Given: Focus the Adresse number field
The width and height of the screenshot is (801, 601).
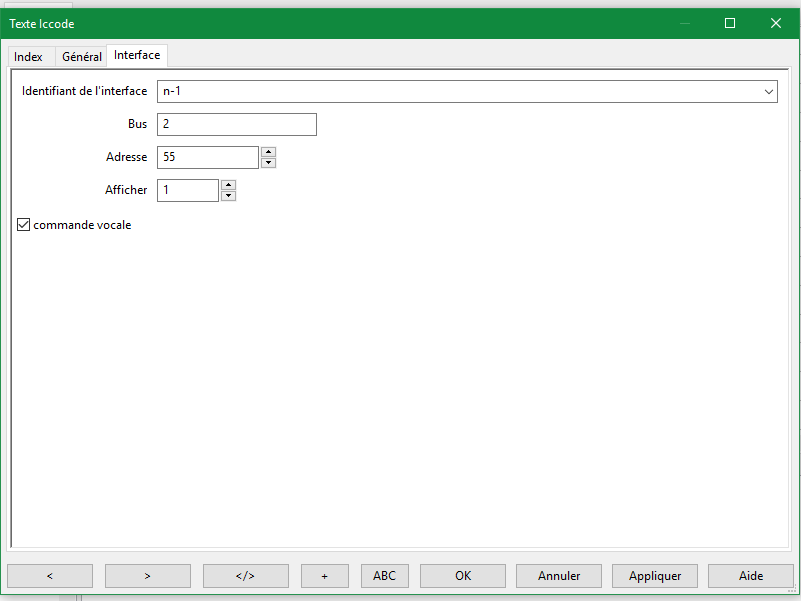Looking at the screenshot, I should (208, 157).
